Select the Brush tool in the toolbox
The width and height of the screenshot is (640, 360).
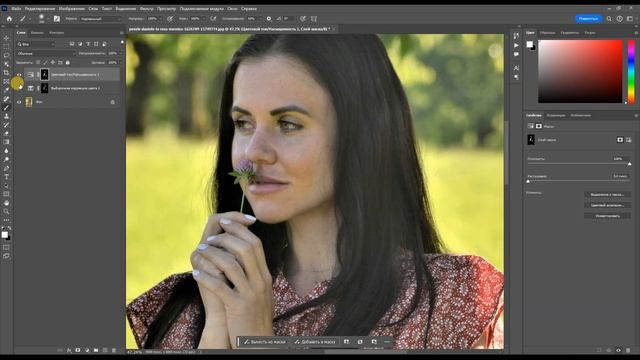click(6, 107)
